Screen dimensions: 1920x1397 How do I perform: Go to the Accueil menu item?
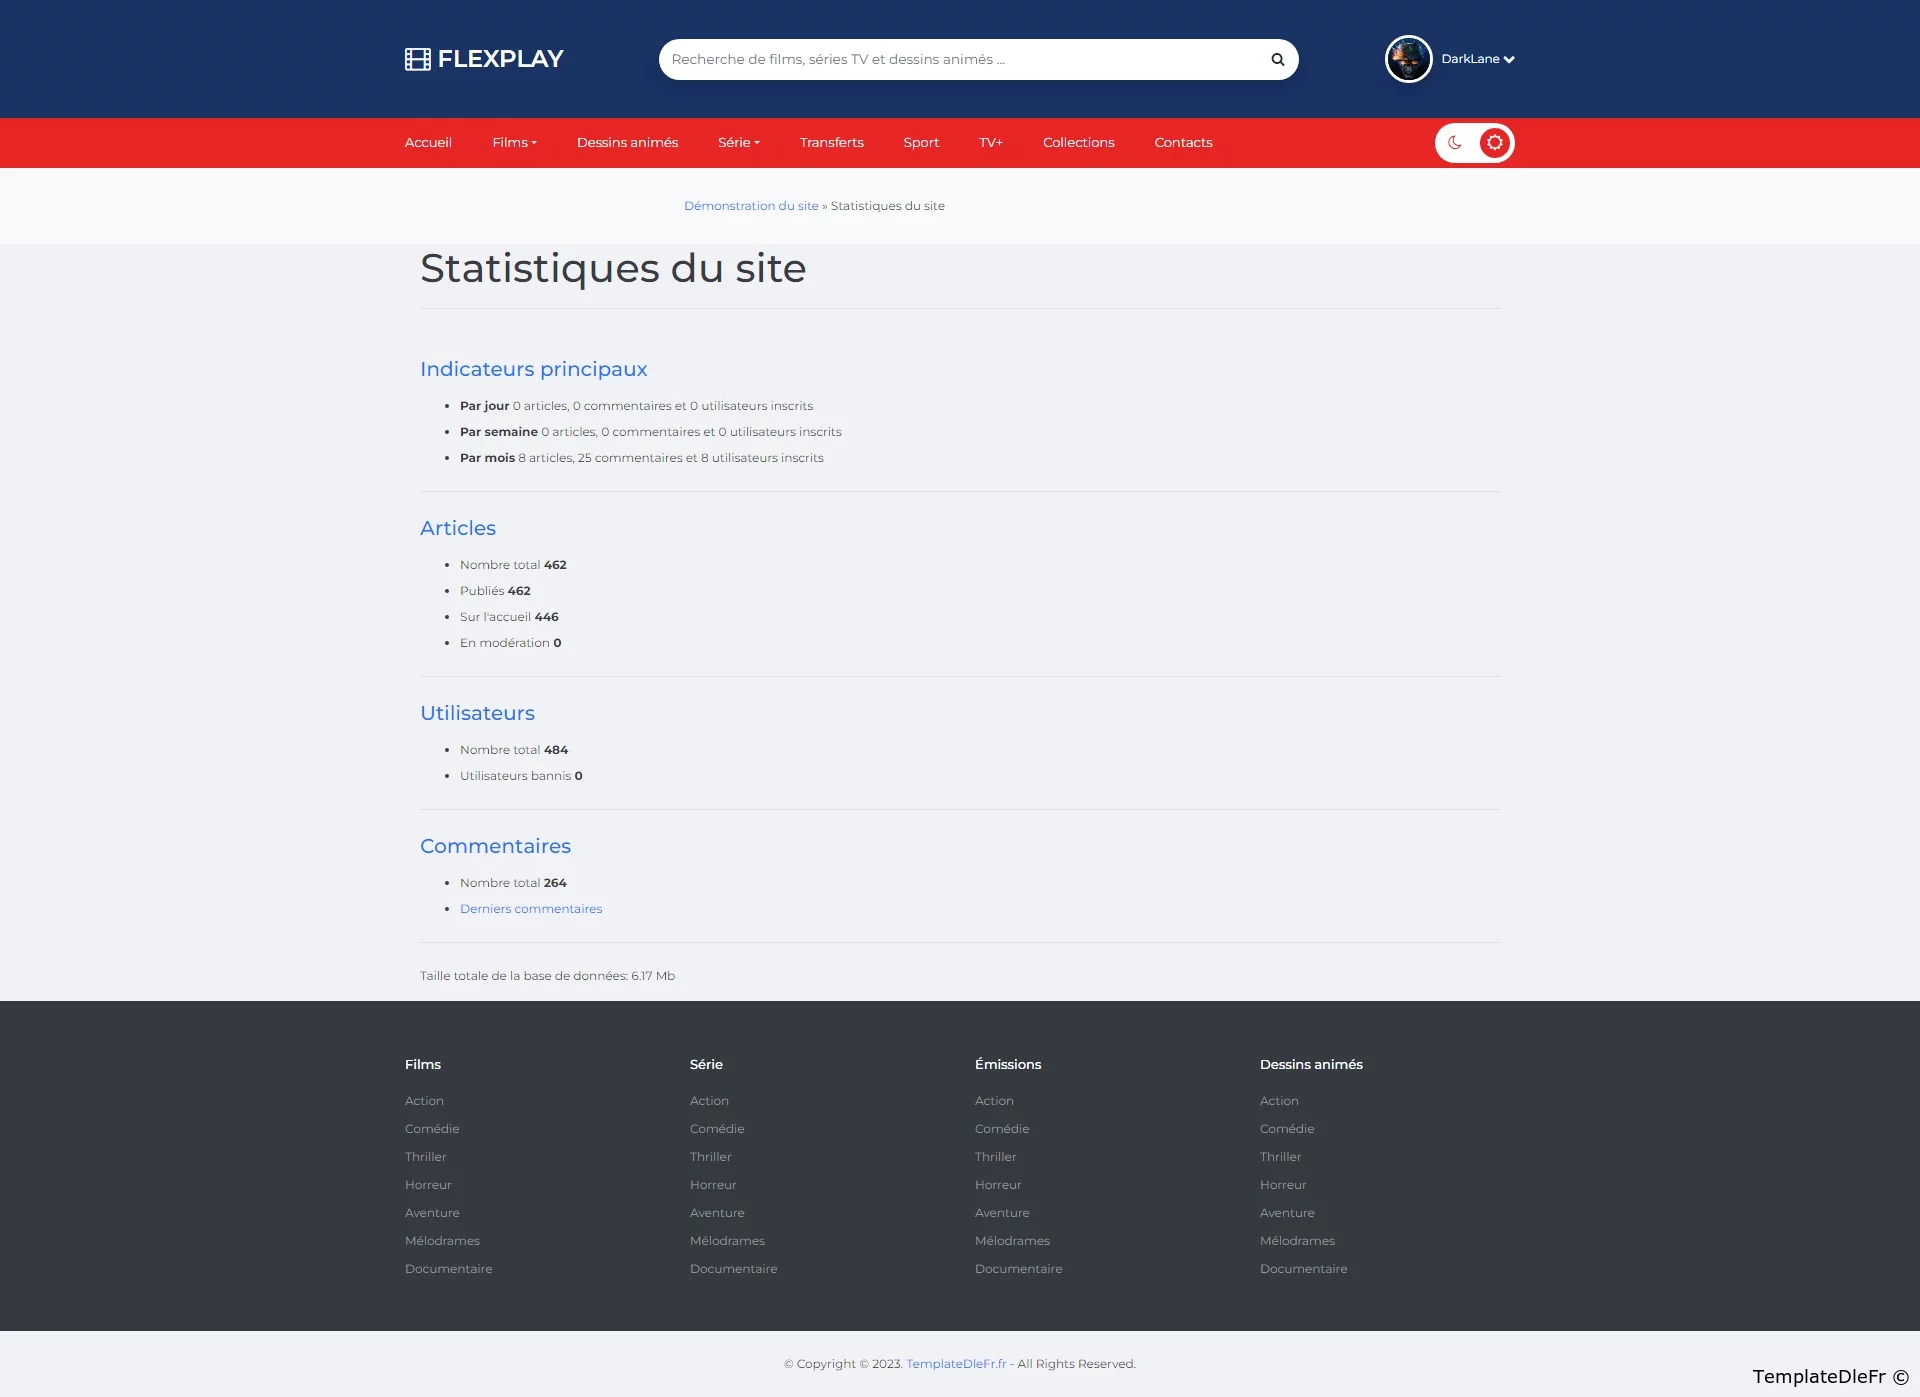pyautogui.click(x=428, y=142)
